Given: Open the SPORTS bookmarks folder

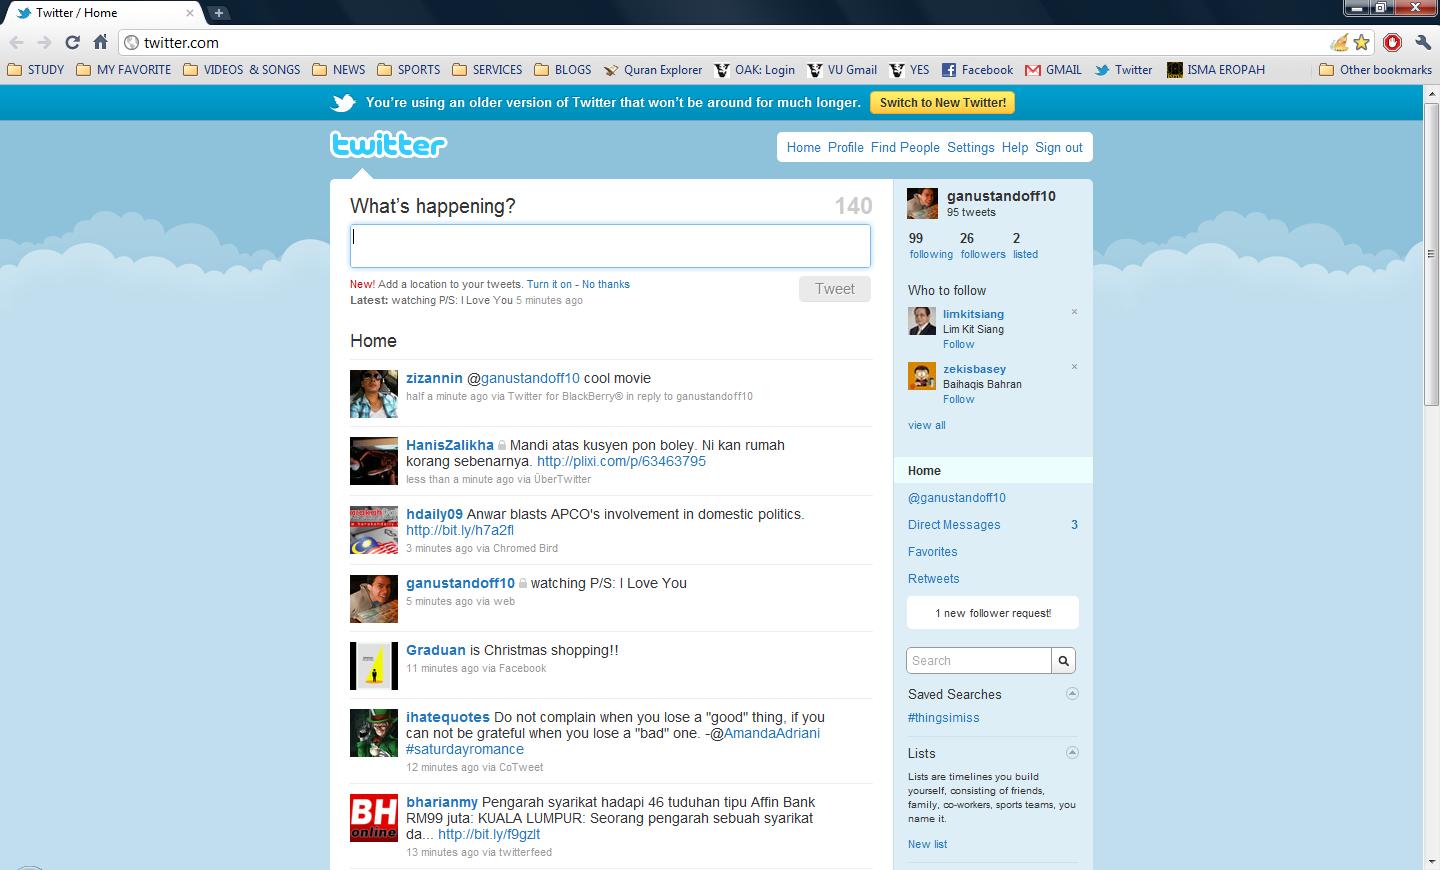Looking at the screenshot, I should click(x=409, y=70).
